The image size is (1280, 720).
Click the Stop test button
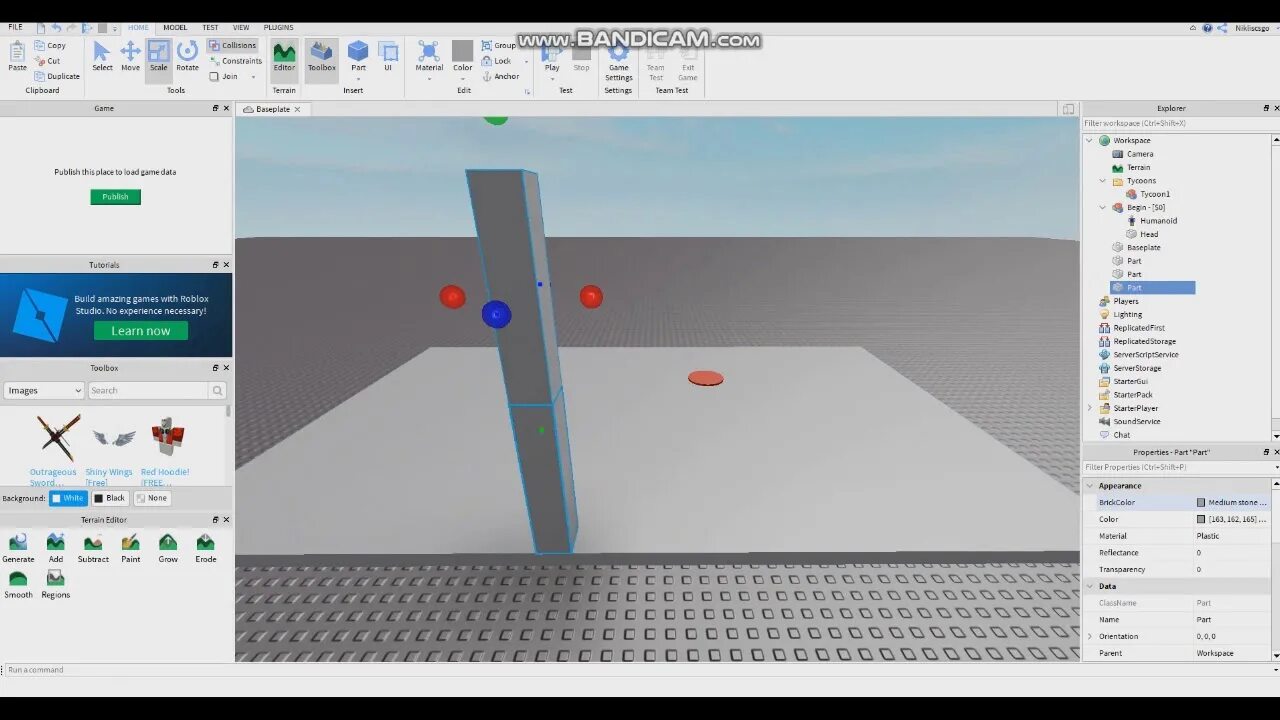[x=581, y=57]
